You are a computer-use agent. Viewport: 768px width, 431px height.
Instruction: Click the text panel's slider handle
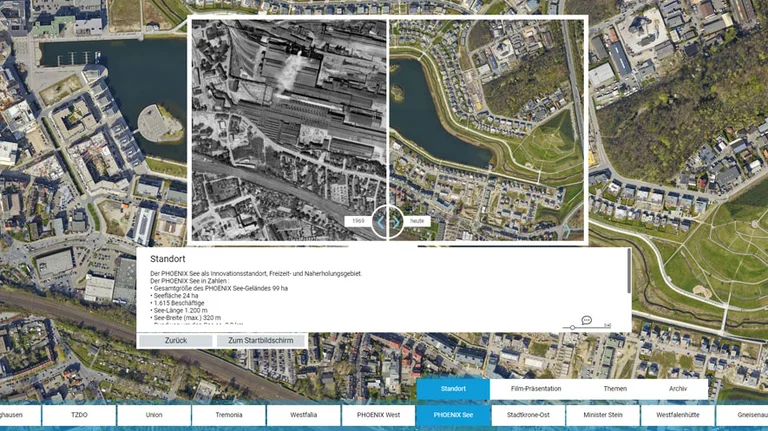[572, 327]
